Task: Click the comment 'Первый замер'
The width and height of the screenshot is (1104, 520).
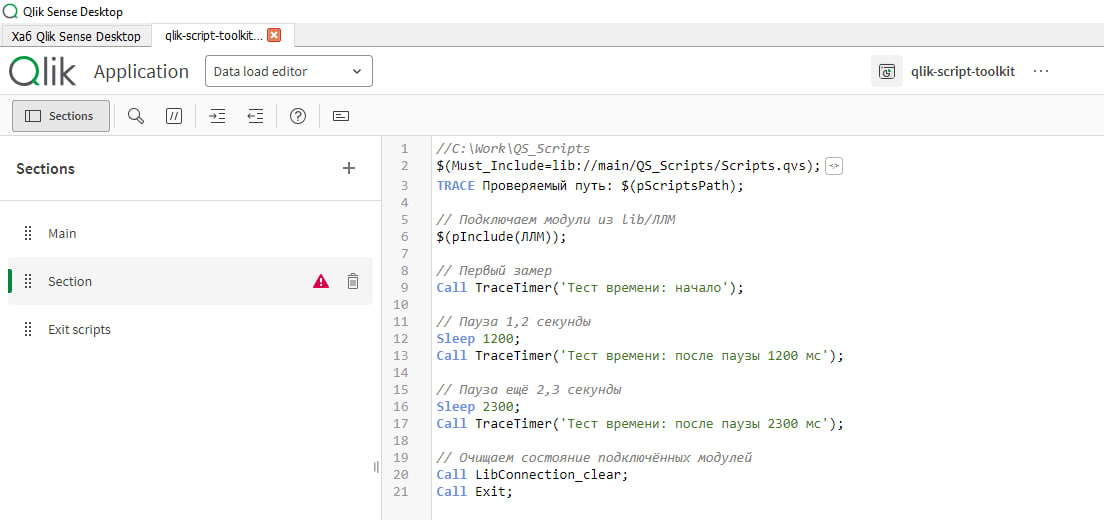Action: [x=494, y=271]
